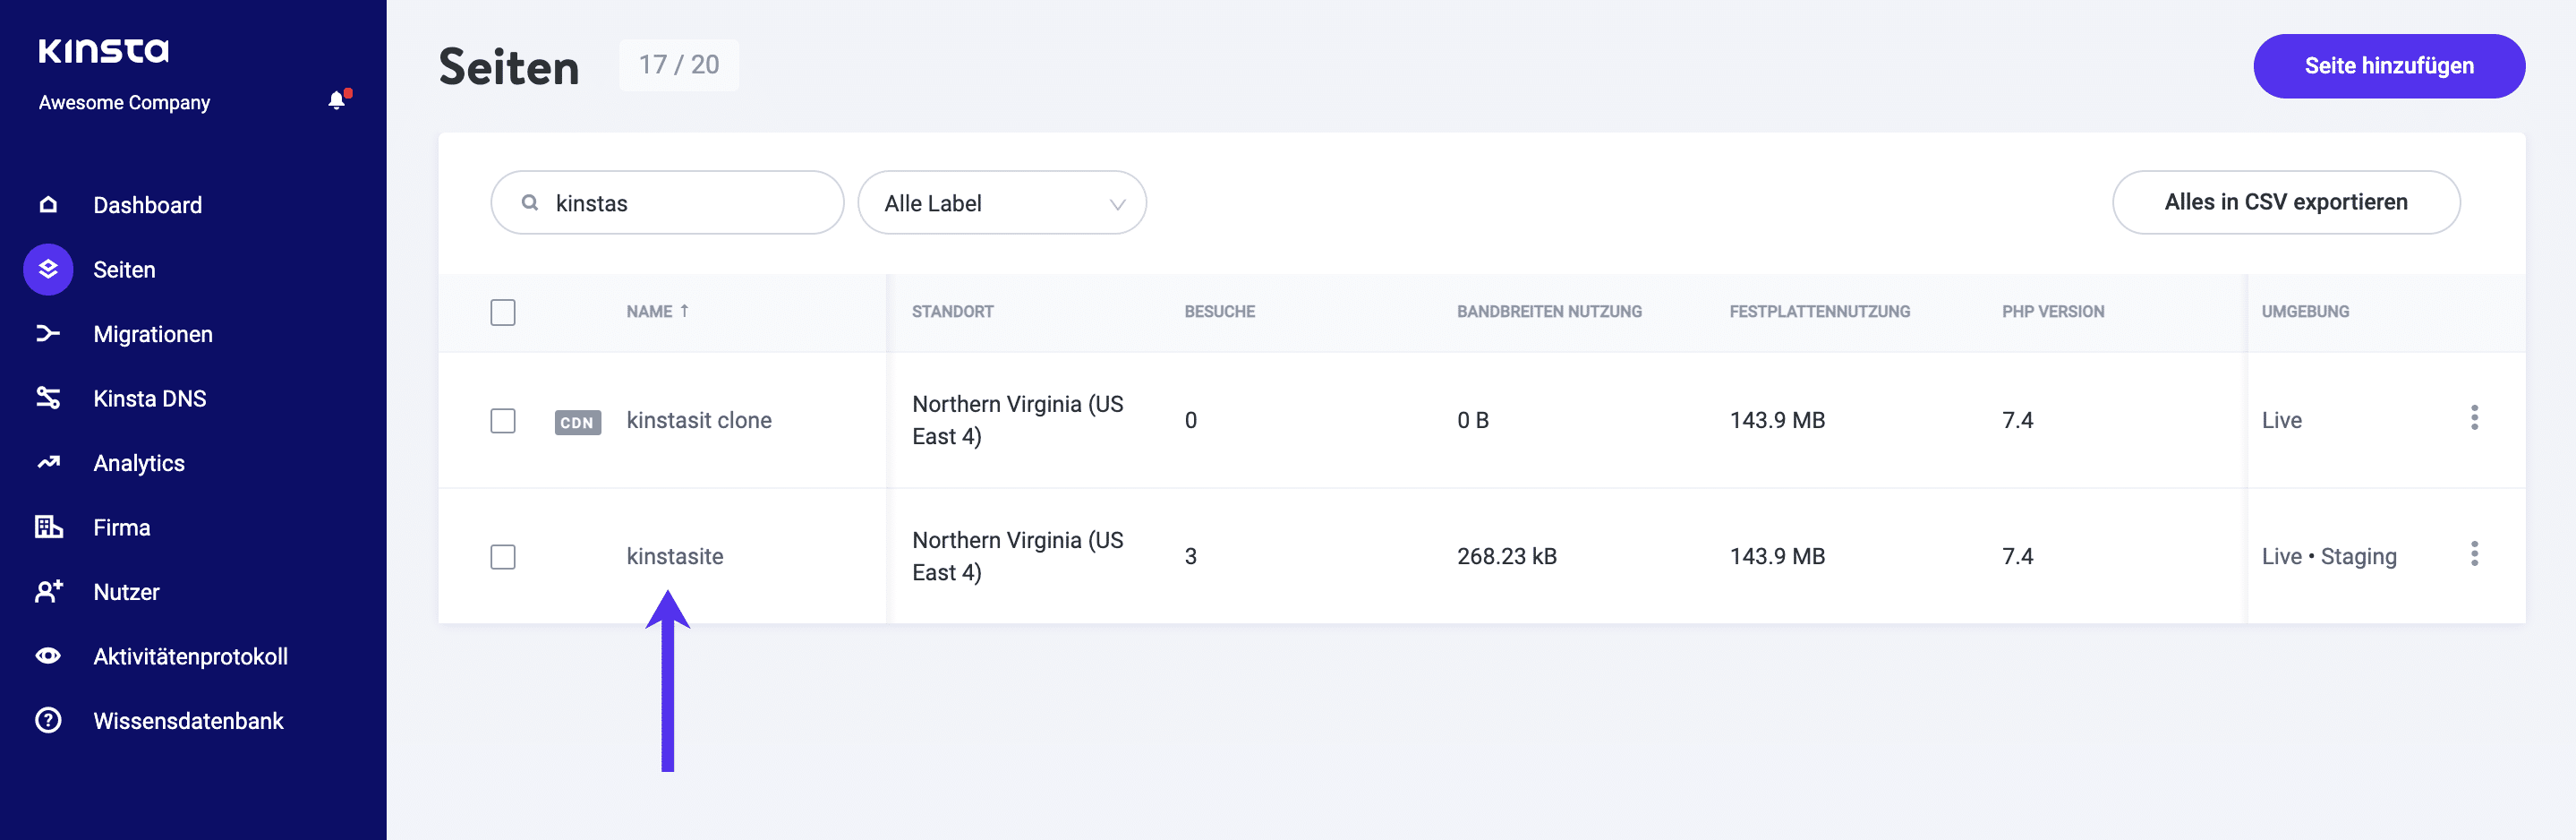2576x840 pixels.
Task: Open the kinstasite entry
Action: (674, 556)
